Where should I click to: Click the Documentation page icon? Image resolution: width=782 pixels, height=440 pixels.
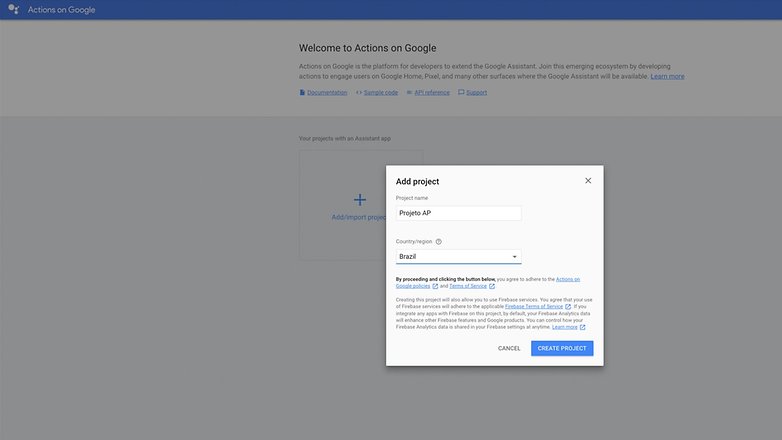click(302, 92)
